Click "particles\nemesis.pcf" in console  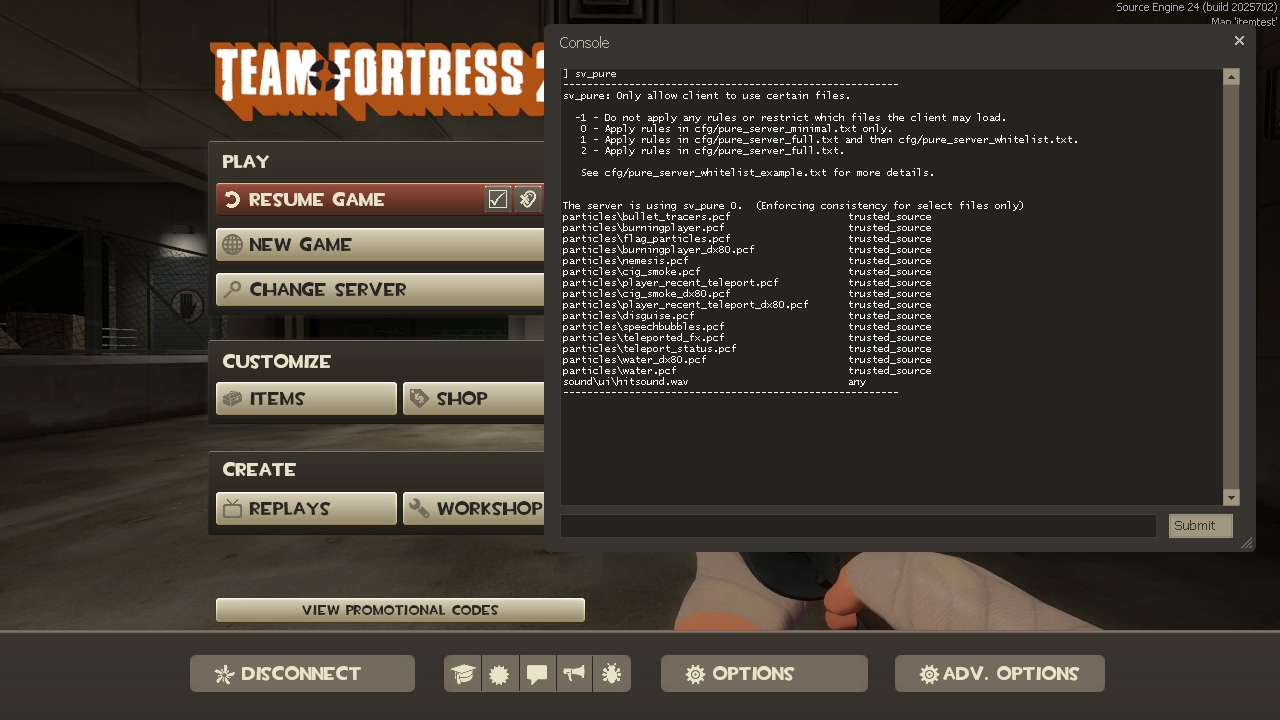coord(625,261)
